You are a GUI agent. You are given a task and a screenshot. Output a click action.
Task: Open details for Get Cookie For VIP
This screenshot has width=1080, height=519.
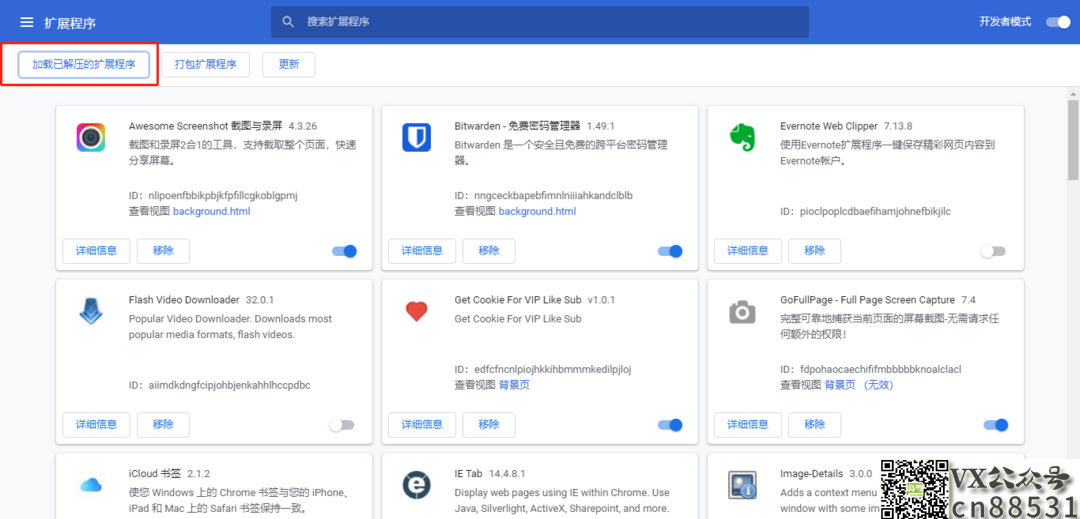point(422,425)
